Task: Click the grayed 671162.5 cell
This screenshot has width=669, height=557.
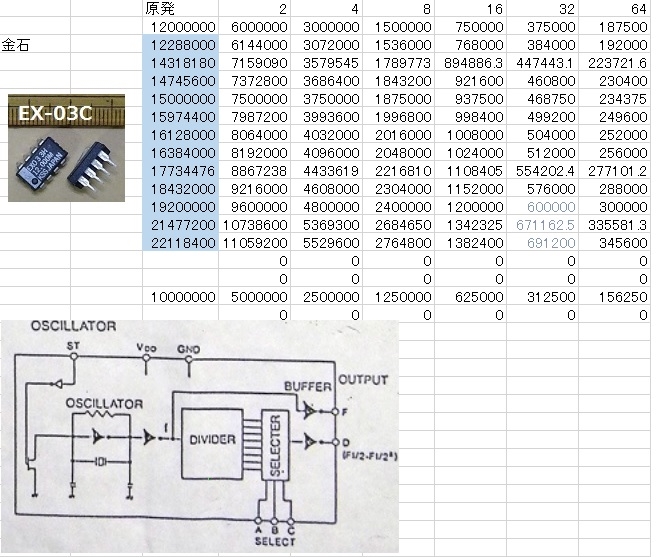Action: pos(543,225)
